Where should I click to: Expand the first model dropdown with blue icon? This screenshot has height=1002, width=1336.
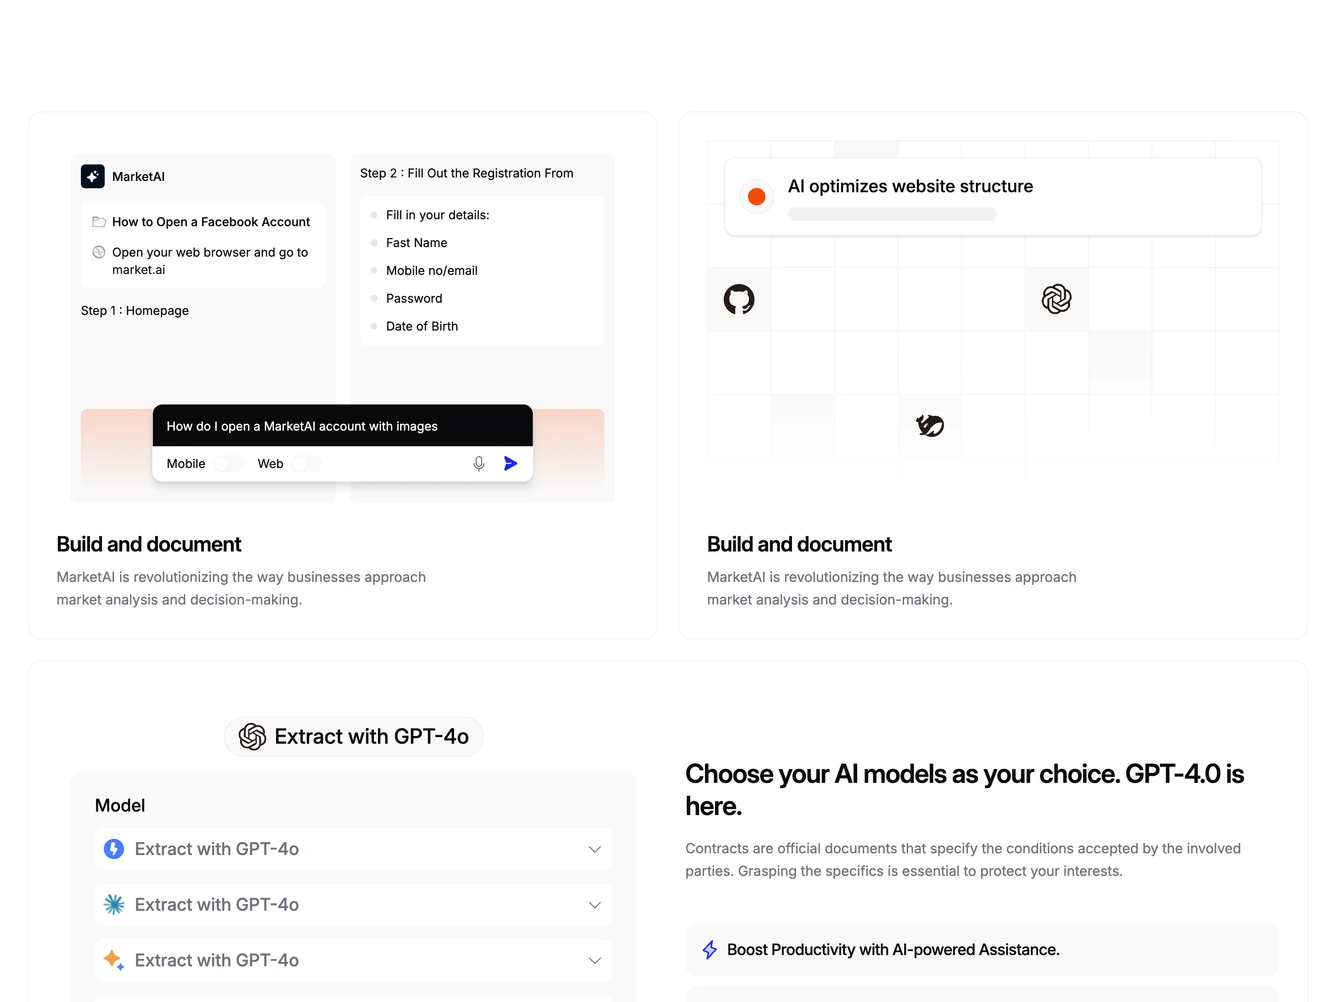[x=353, y=849]
